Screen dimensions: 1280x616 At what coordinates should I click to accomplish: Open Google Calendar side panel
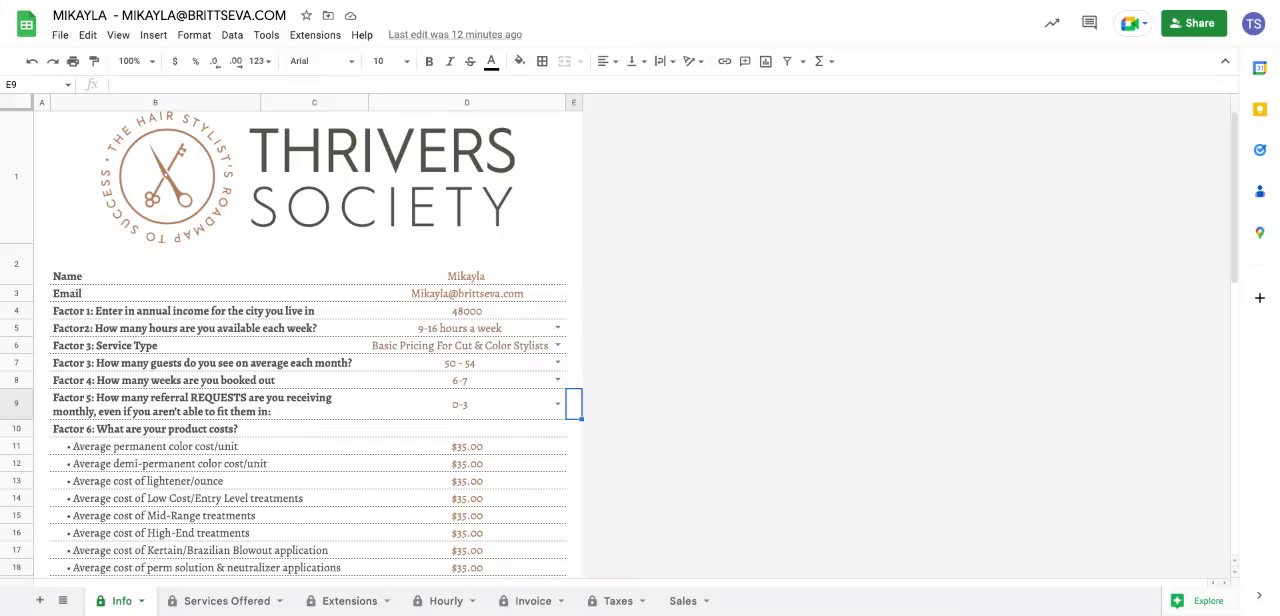click(1260, 67)
